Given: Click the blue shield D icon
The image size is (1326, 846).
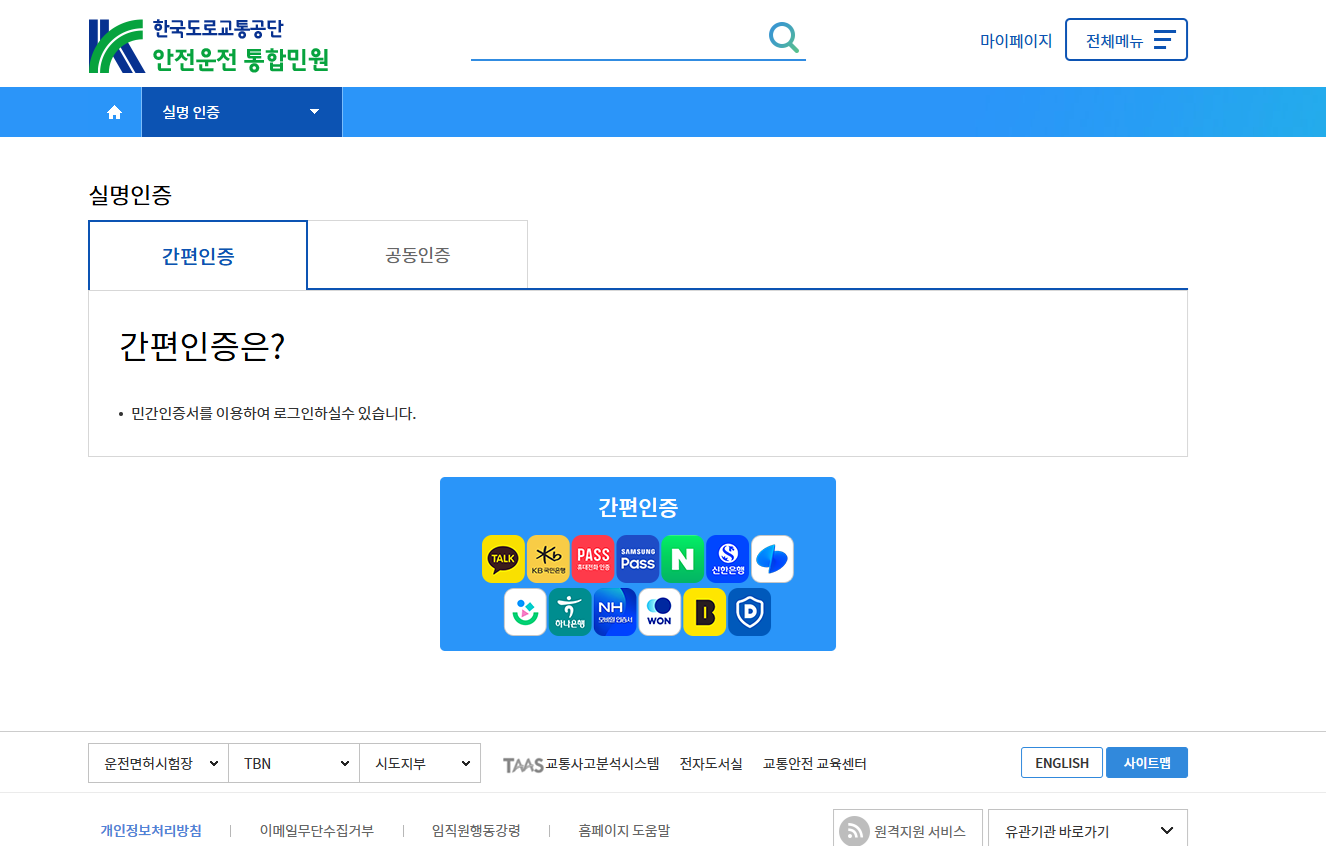Looking at the screenshot, I should [x=749, y=612].
